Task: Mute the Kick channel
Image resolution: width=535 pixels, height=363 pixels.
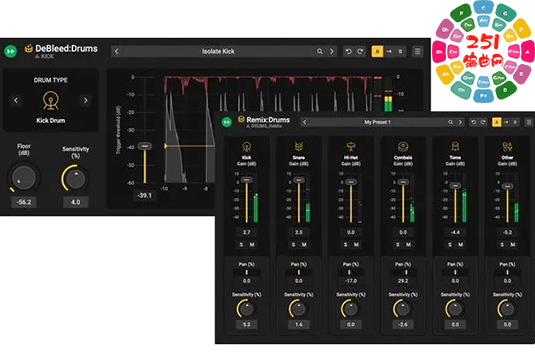Action: (252, 245)
